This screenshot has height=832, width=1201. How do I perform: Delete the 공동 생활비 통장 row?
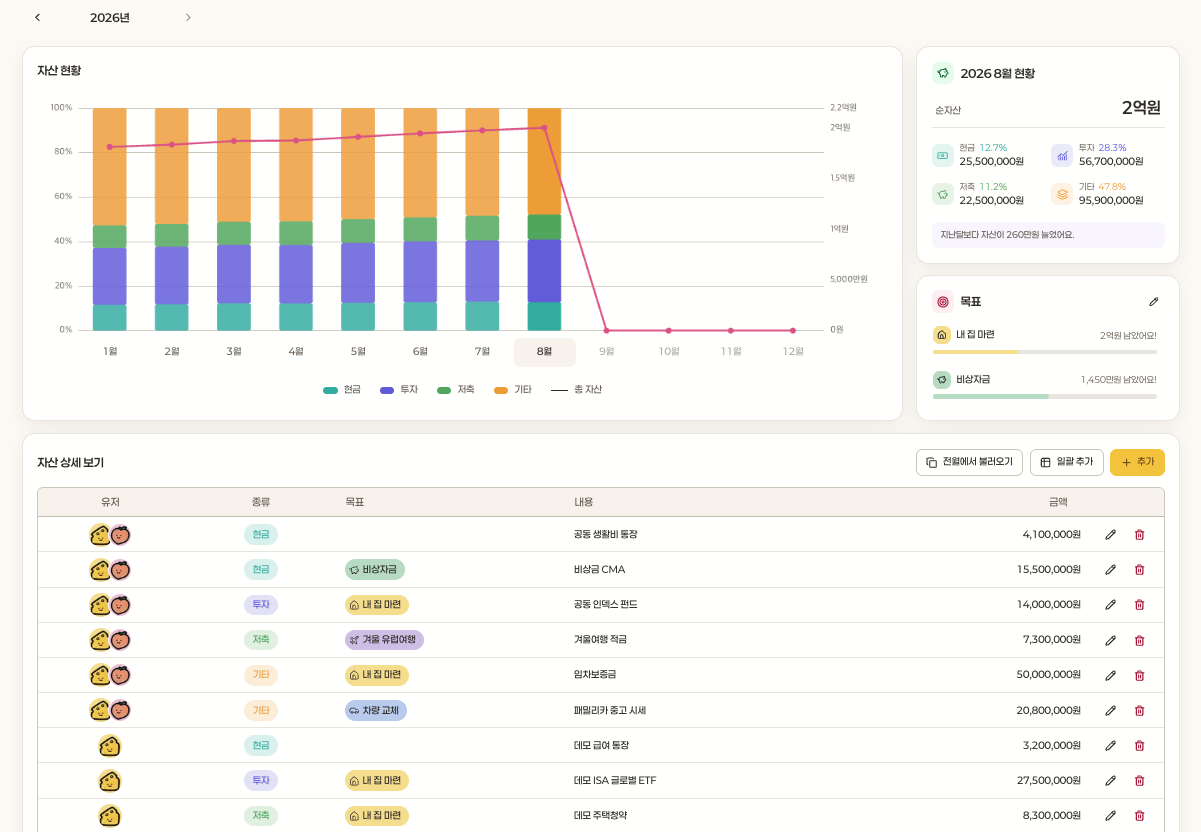coord(1139,535)
